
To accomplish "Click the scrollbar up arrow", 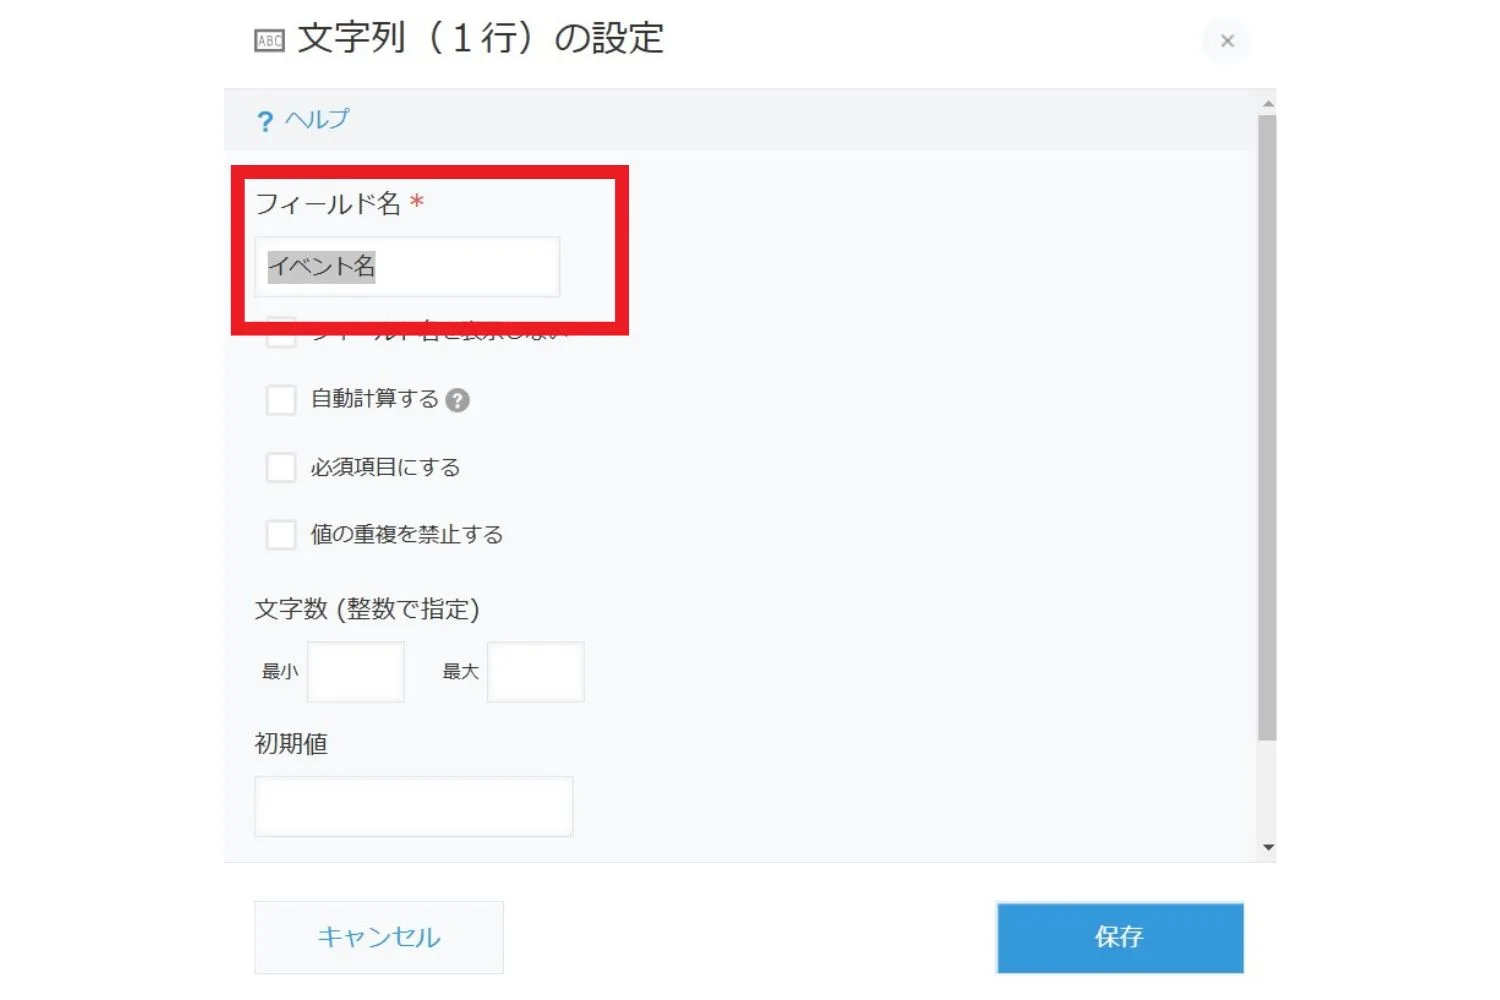I will pyautogui.click(x=1268, y=102).
